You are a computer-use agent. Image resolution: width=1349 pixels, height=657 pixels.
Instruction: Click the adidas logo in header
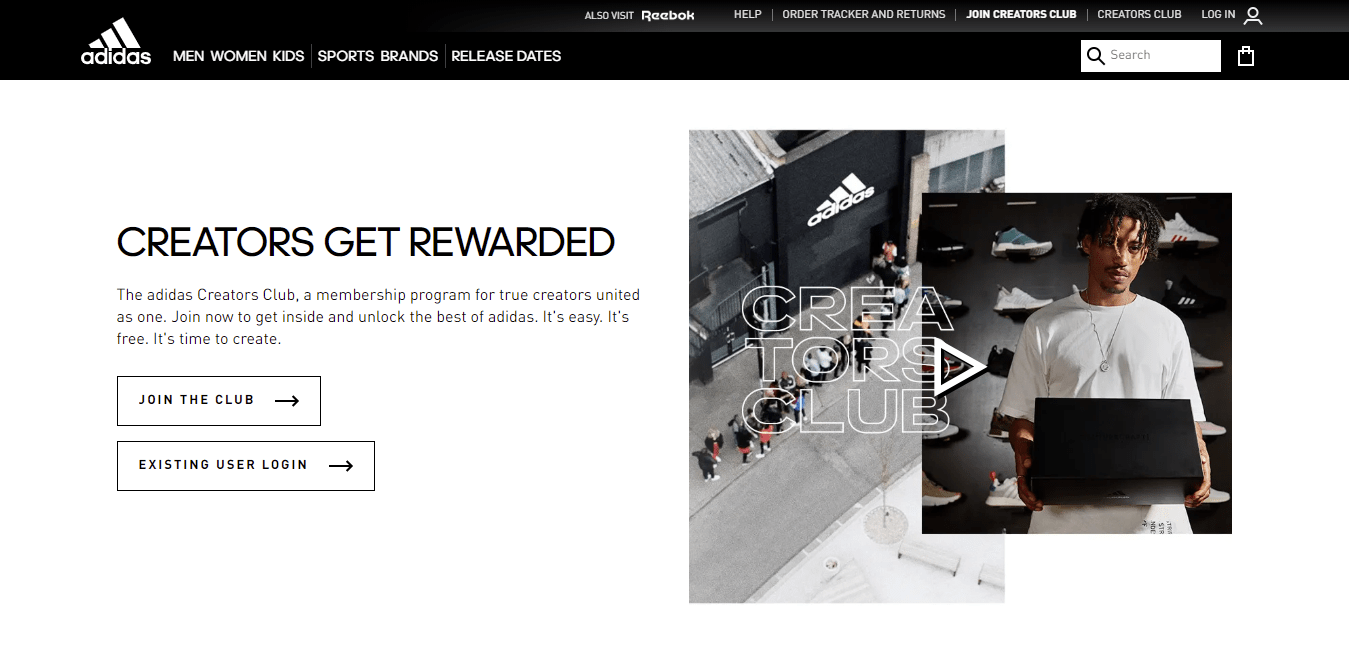pos(116,41)
